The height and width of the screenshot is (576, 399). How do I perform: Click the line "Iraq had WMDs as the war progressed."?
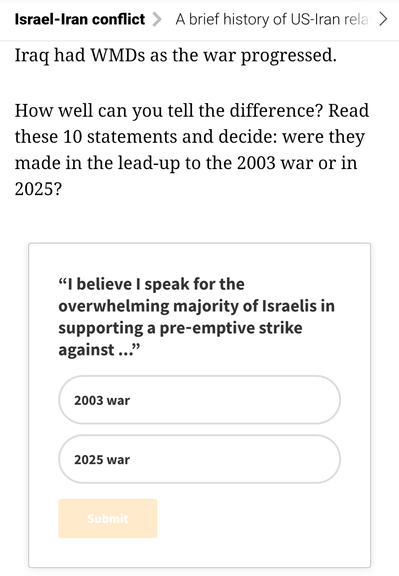176,55
